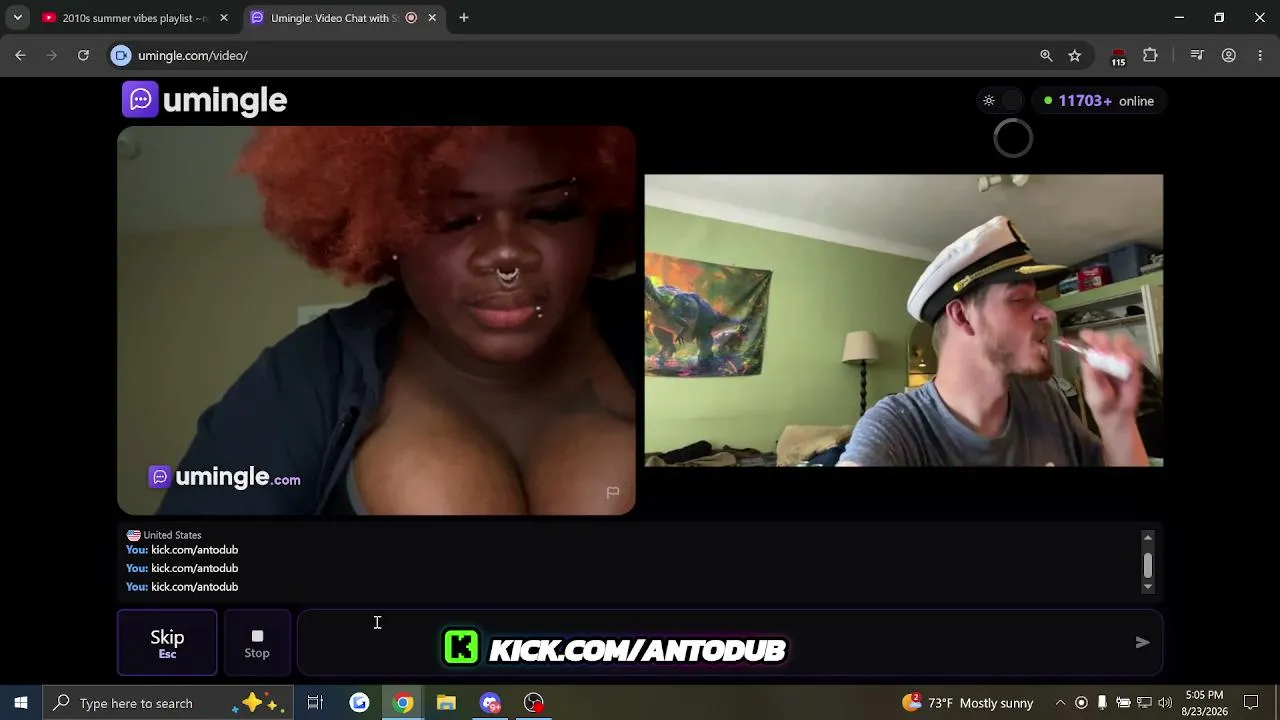Close the Umingle Video Chat tab
Viewport: 1280px width, 720px height.
point(432,18)
